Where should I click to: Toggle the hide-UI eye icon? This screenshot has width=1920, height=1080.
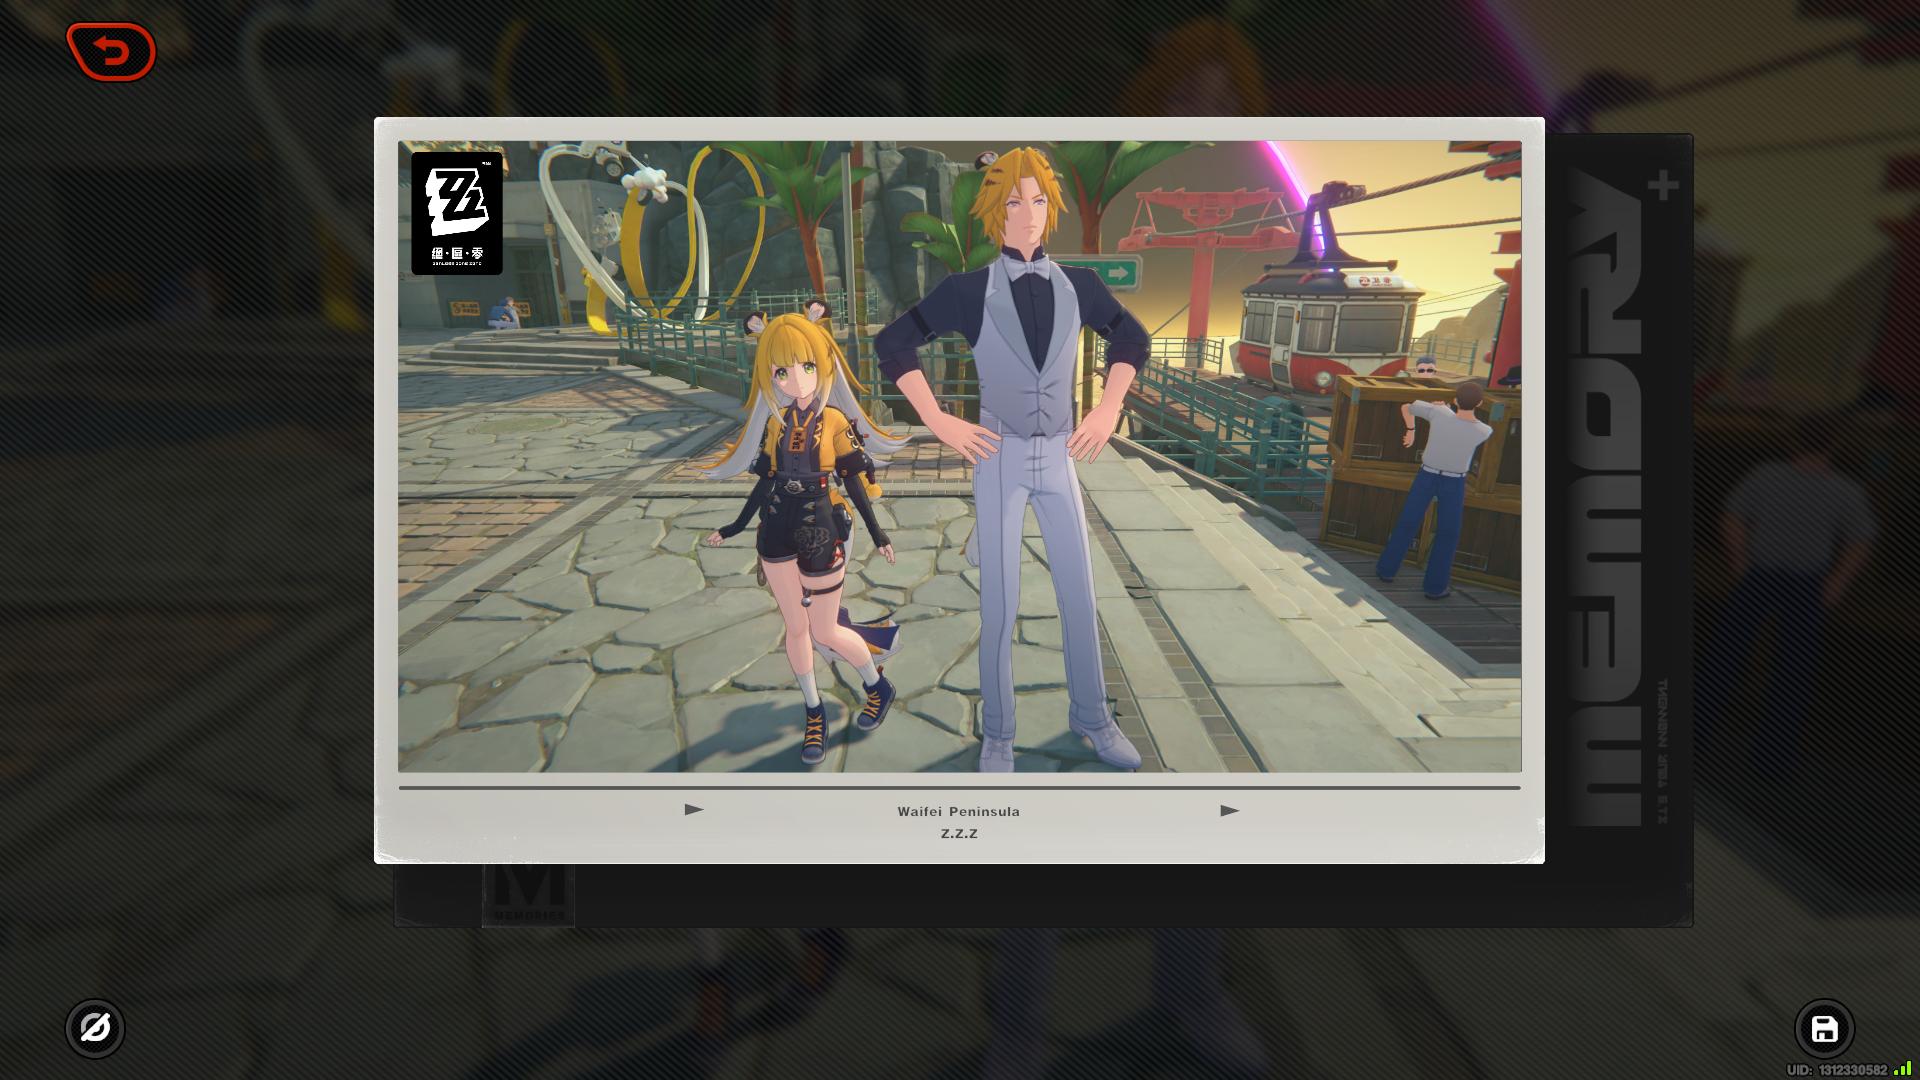pyautogui.click(x=95, y=1028)
